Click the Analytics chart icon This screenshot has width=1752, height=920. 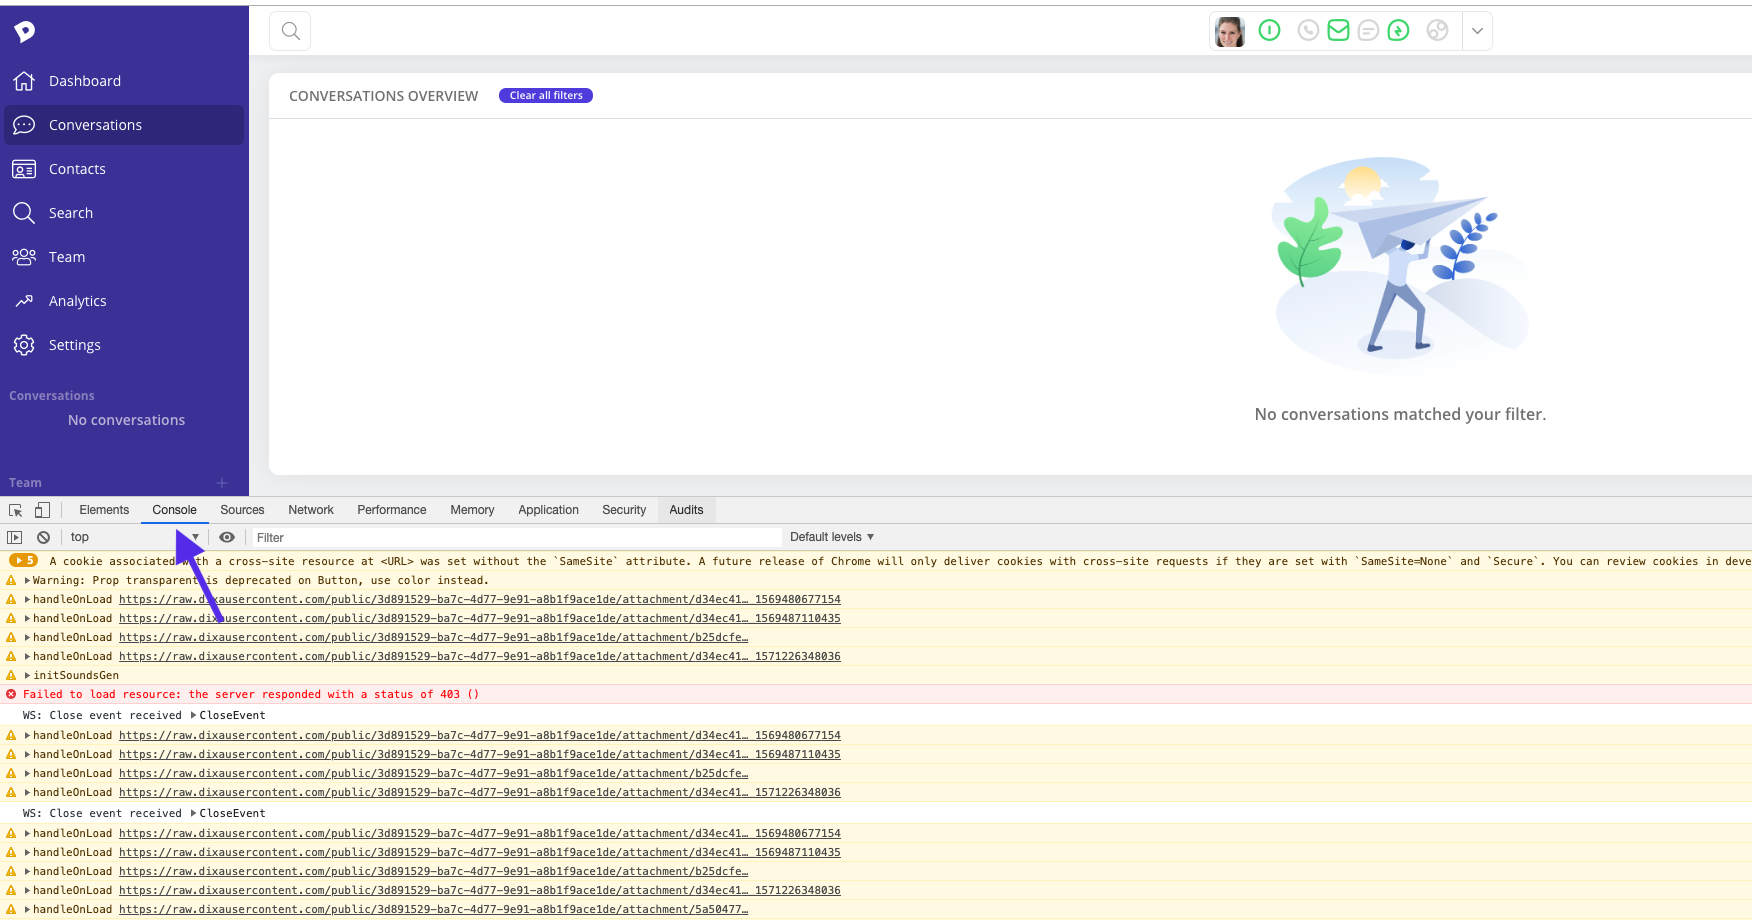tap(24, 301)
